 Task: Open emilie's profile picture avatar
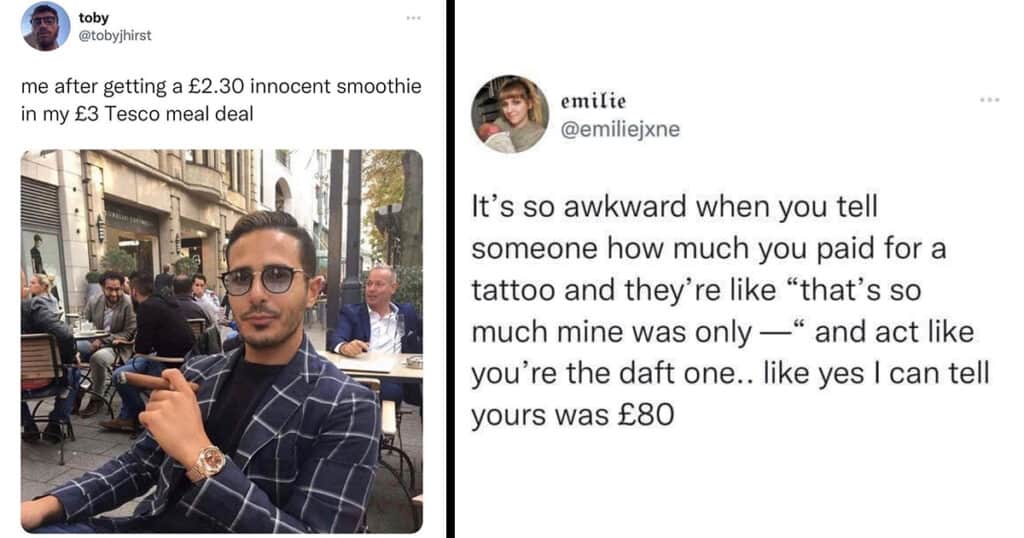(x=510, y=114)
